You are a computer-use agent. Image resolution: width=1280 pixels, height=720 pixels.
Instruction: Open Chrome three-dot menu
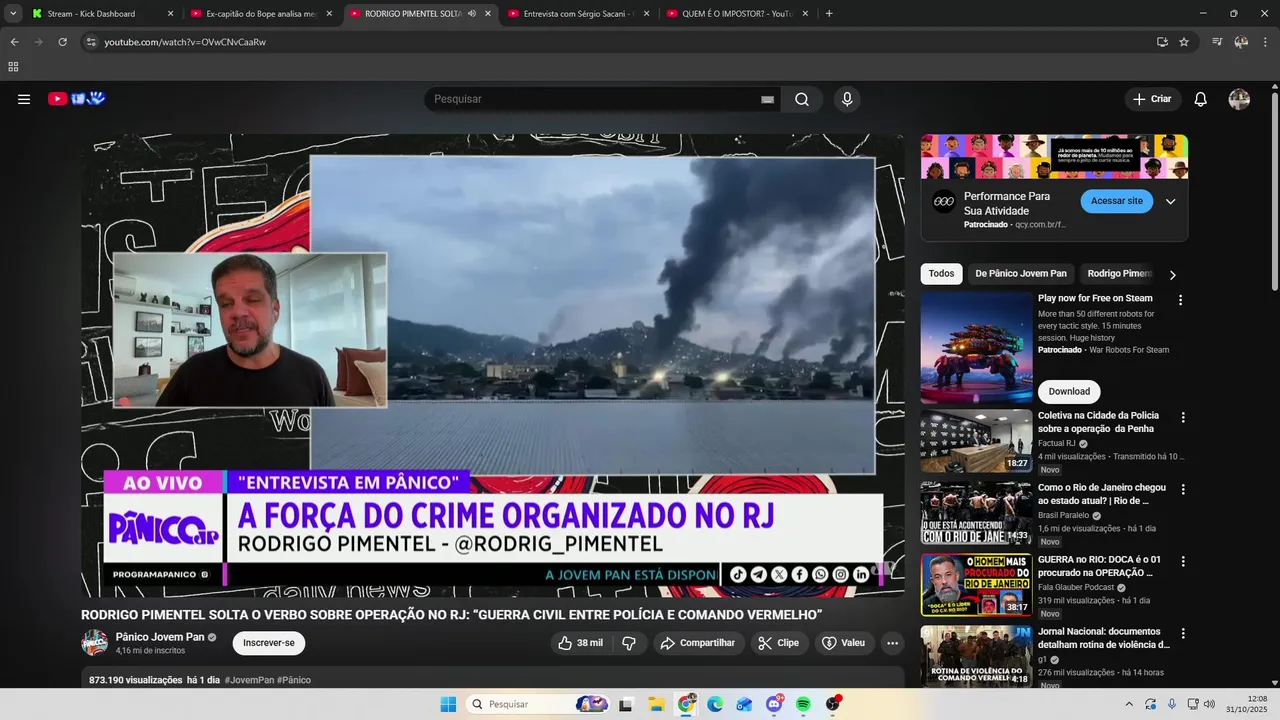click(x=1264, y=42)
